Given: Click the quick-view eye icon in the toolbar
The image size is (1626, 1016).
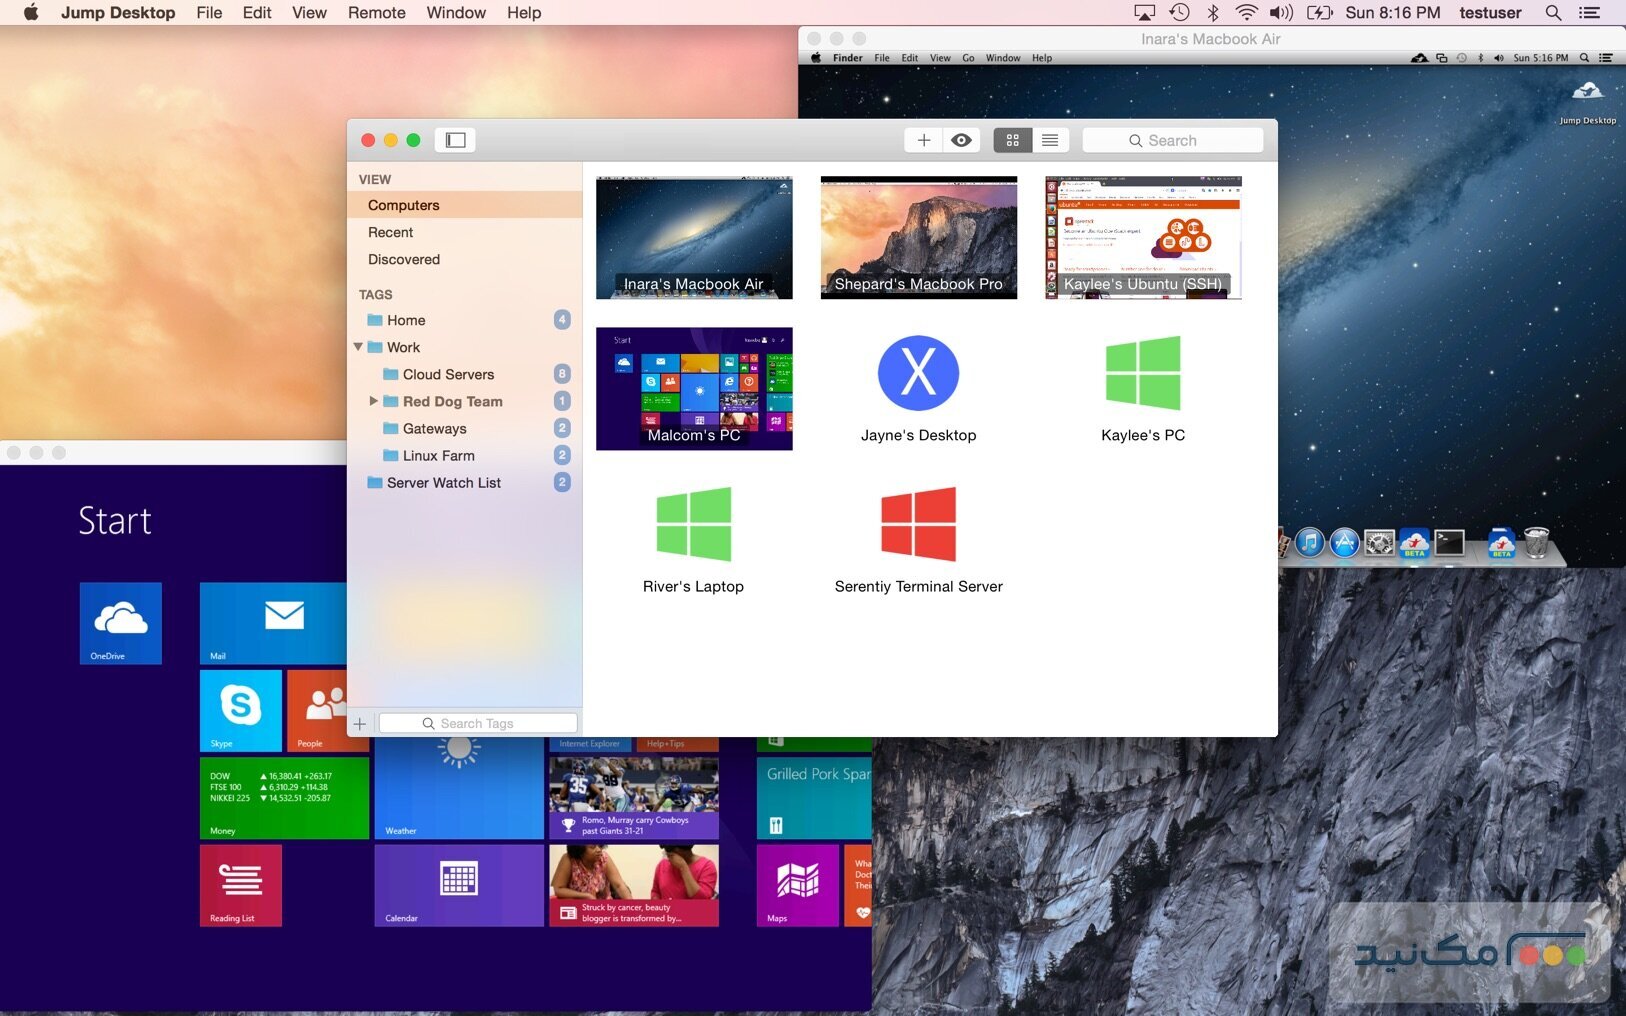Looking at the screenshot, I should coord(961,140).
